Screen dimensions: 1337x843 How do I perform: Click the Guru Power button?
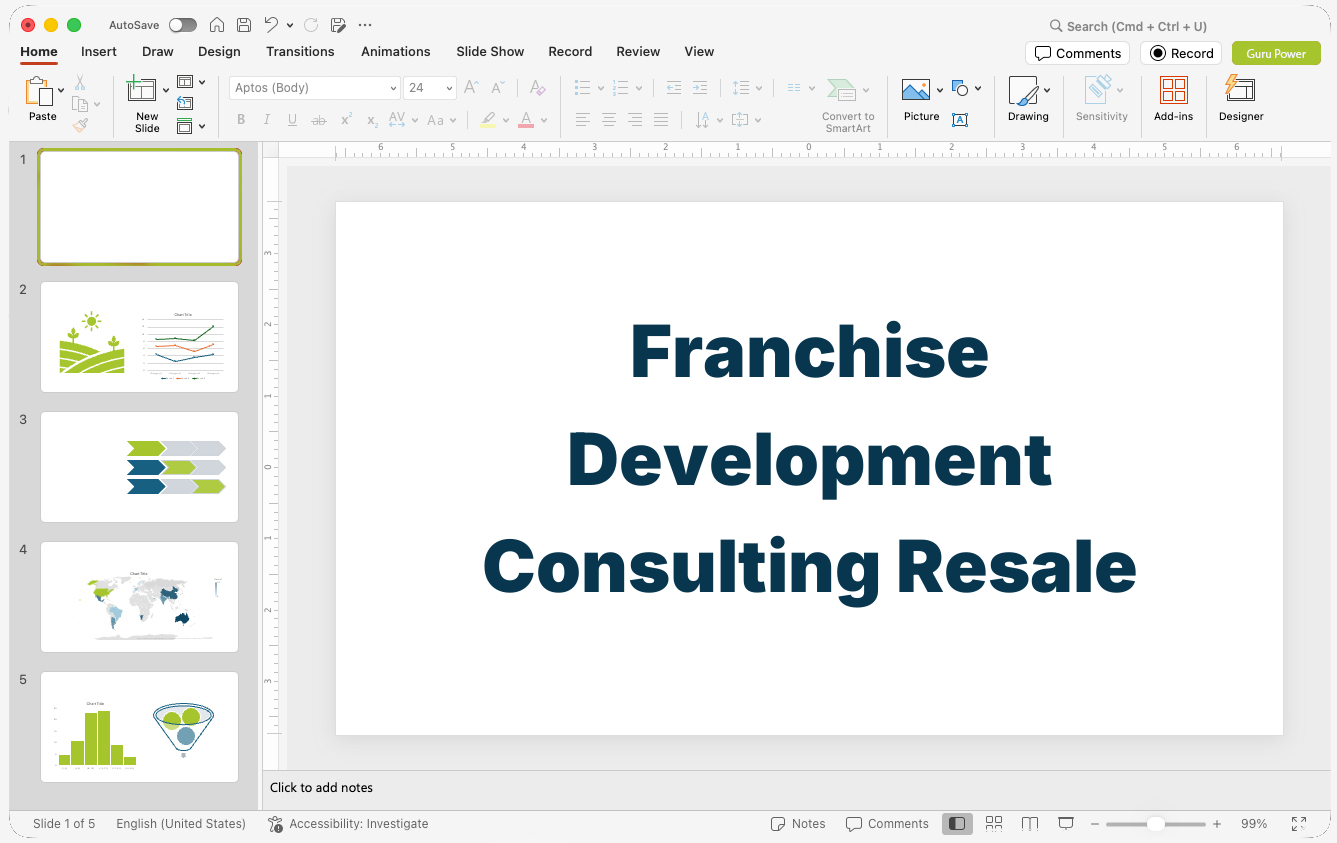click(1276, 53)
